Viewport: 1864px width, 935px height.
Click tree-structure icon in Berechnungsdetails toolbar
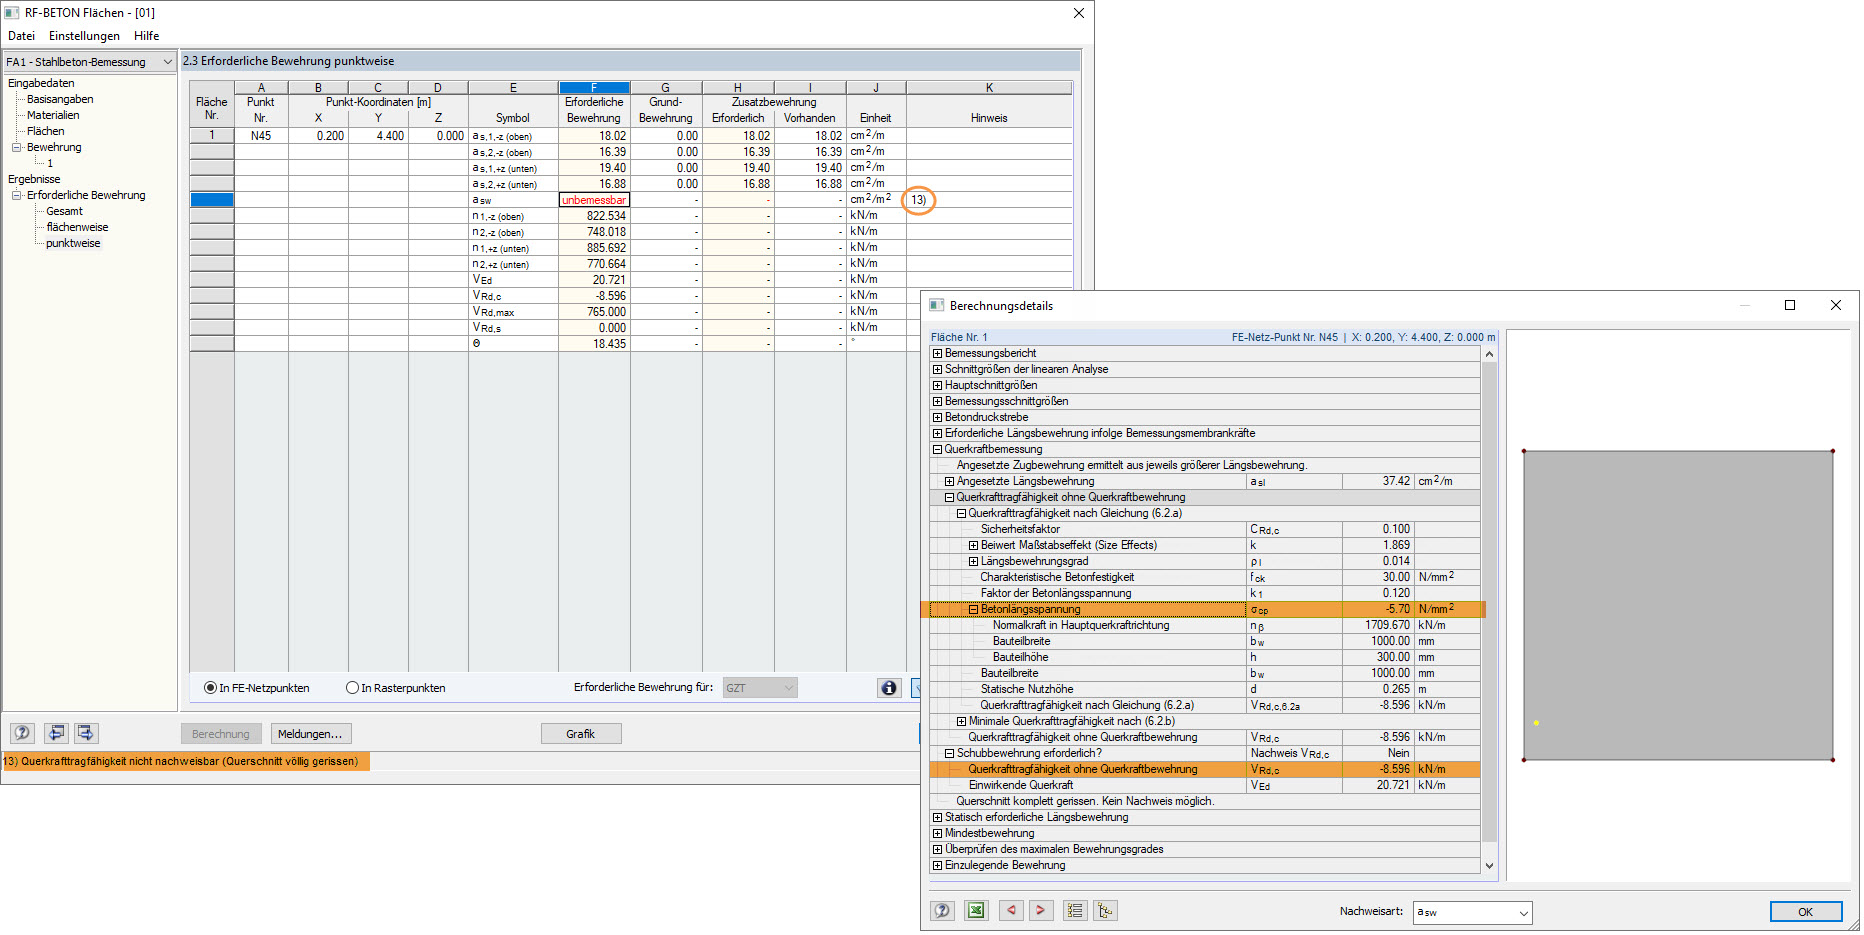click(x=1105, y=910)
